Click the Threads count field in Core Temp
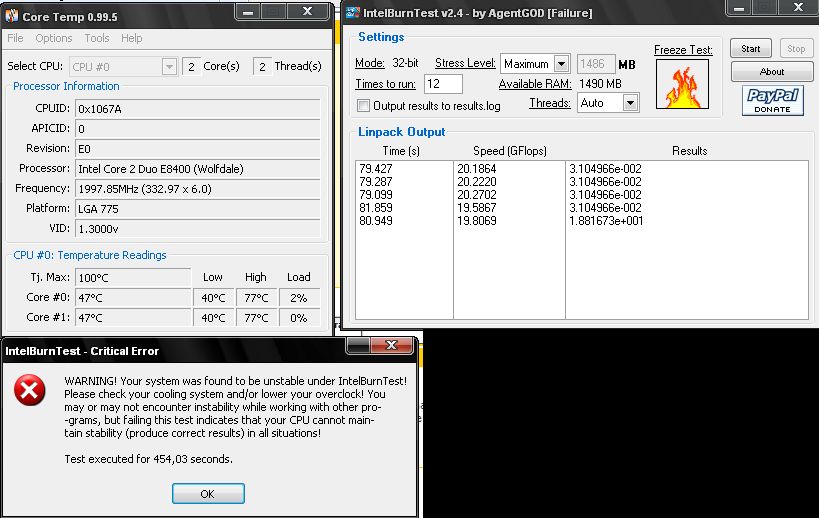The width and height of the screenshot is (819, 518). point(262,67)
